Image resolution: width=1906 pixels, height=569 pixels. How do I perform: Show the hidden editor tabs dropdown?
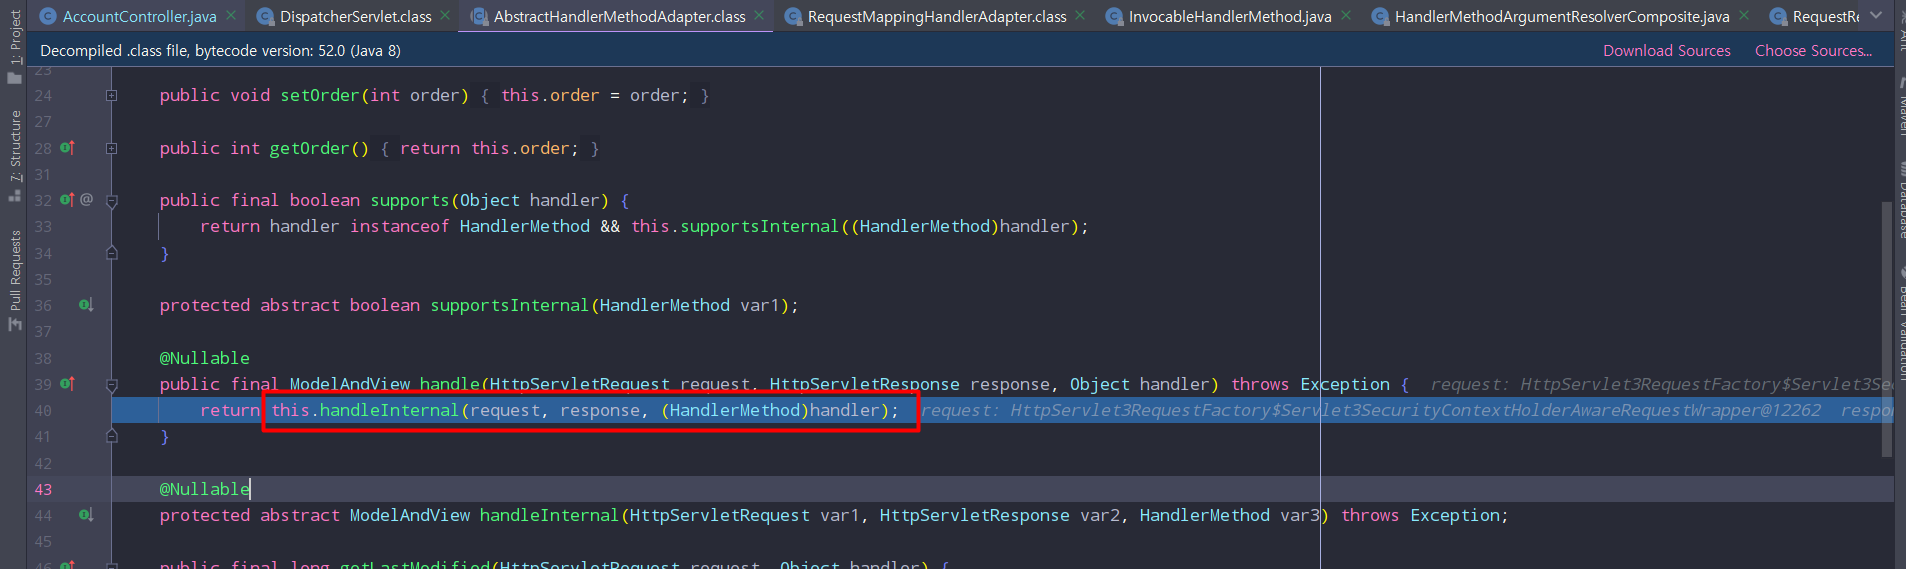click(1876, 15)
